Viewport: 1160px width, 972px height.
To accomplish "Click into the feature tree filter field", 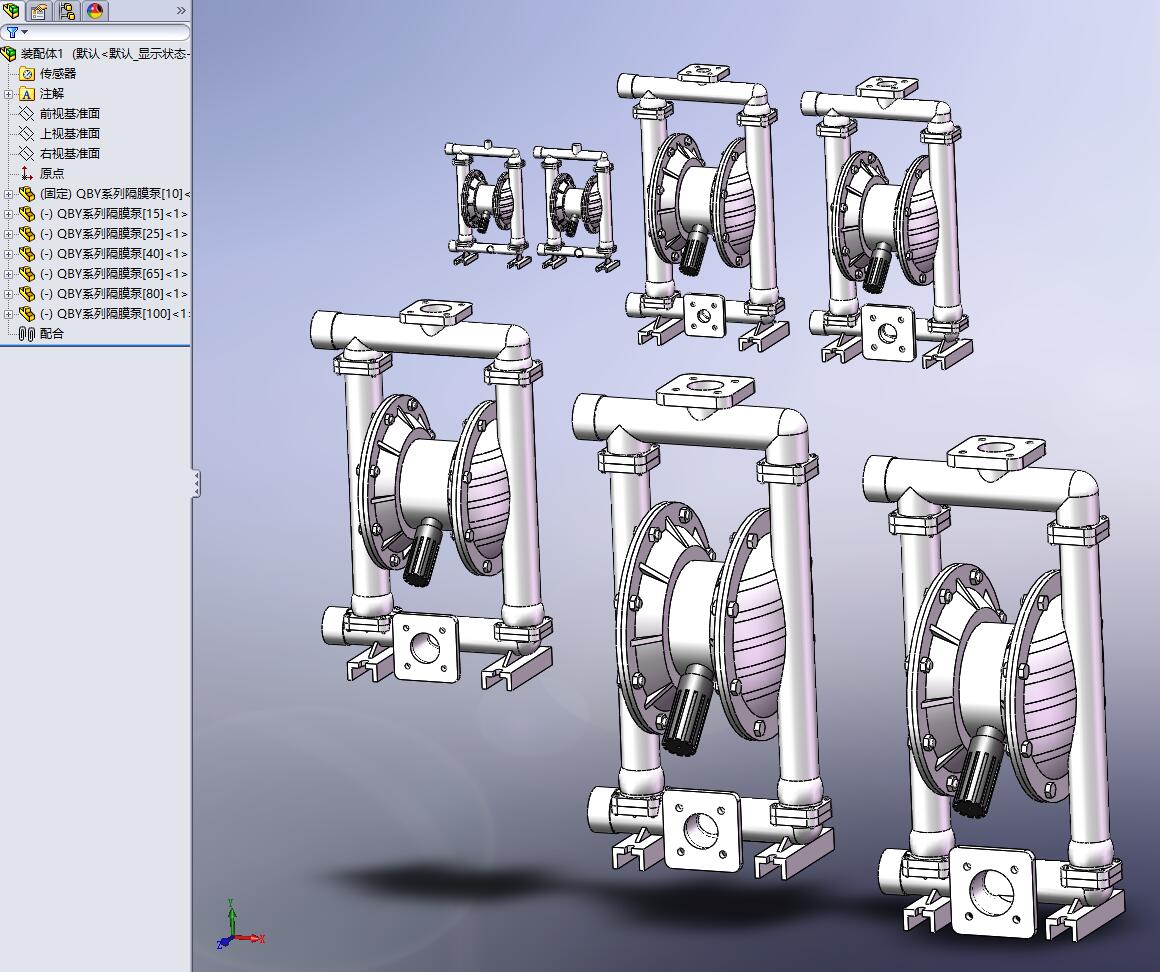I will (x=95, y=33).
